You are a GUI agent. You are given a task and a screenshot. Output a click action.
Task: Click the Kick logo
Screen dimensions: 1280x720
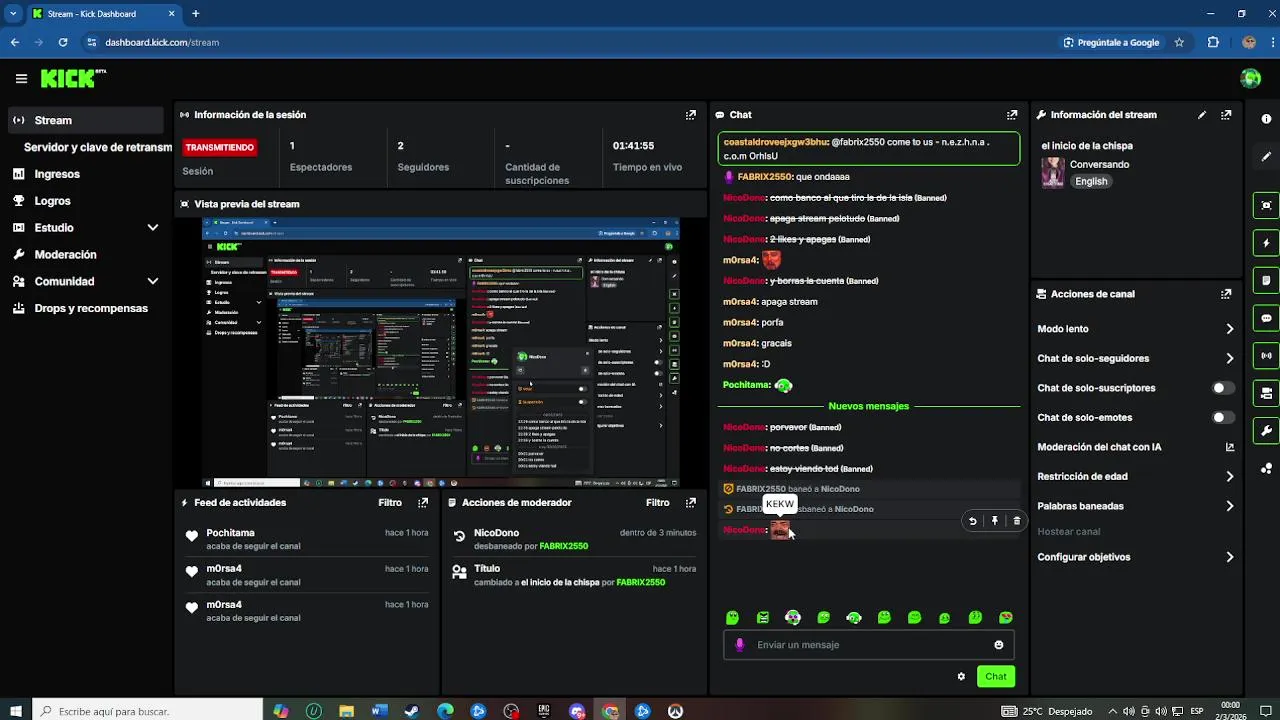click(73, 78)
